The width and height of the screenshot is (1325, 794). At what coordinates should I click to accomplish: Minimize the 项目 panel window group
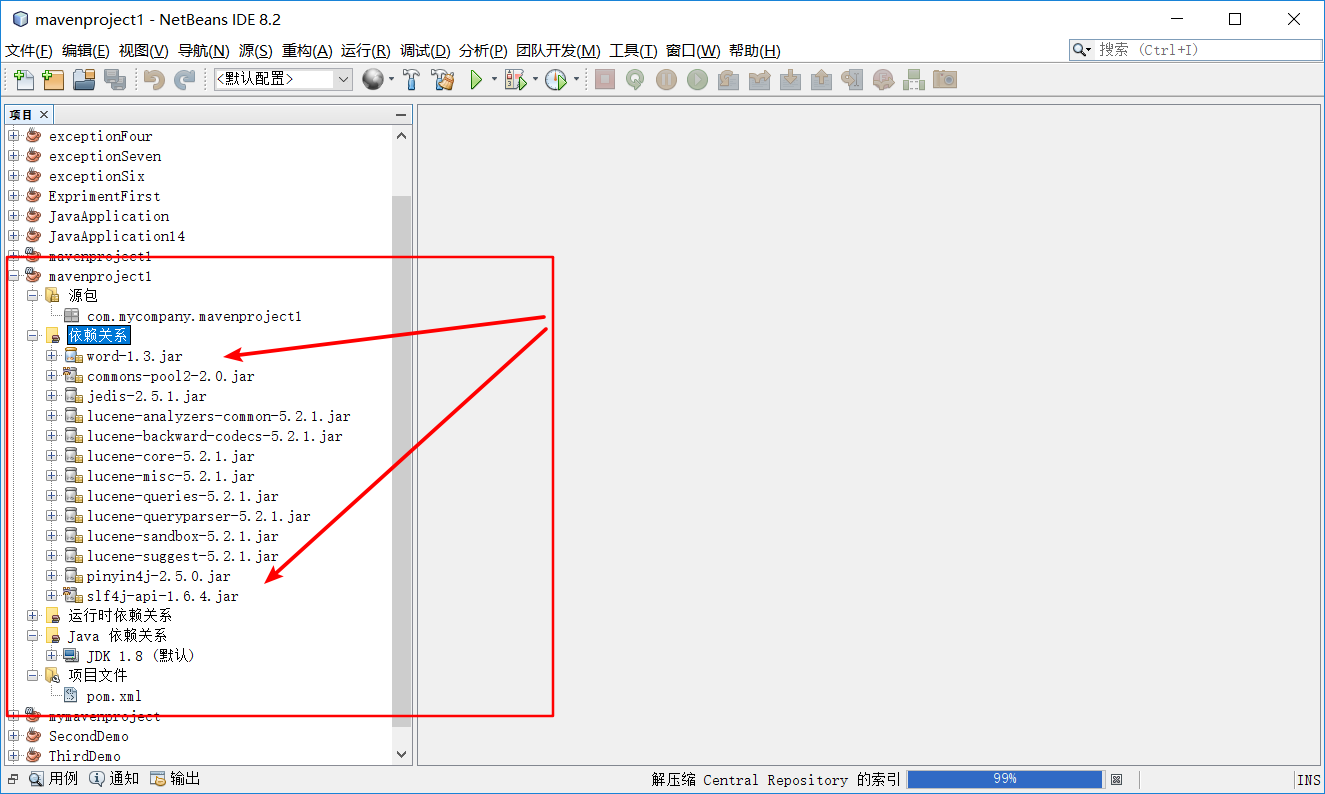tap(402, 115)
